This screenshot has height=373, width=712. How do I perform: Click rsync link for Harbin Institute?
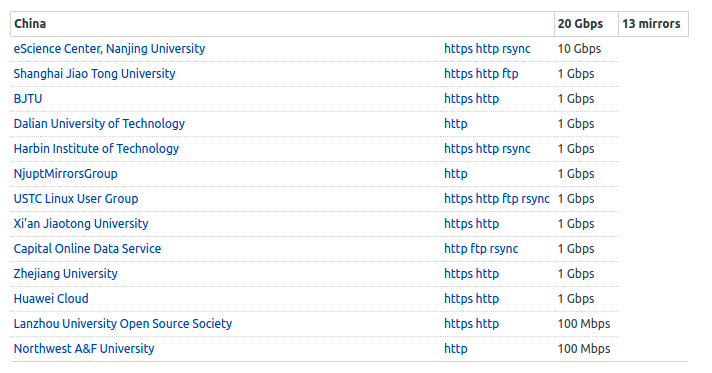(516, 149)
